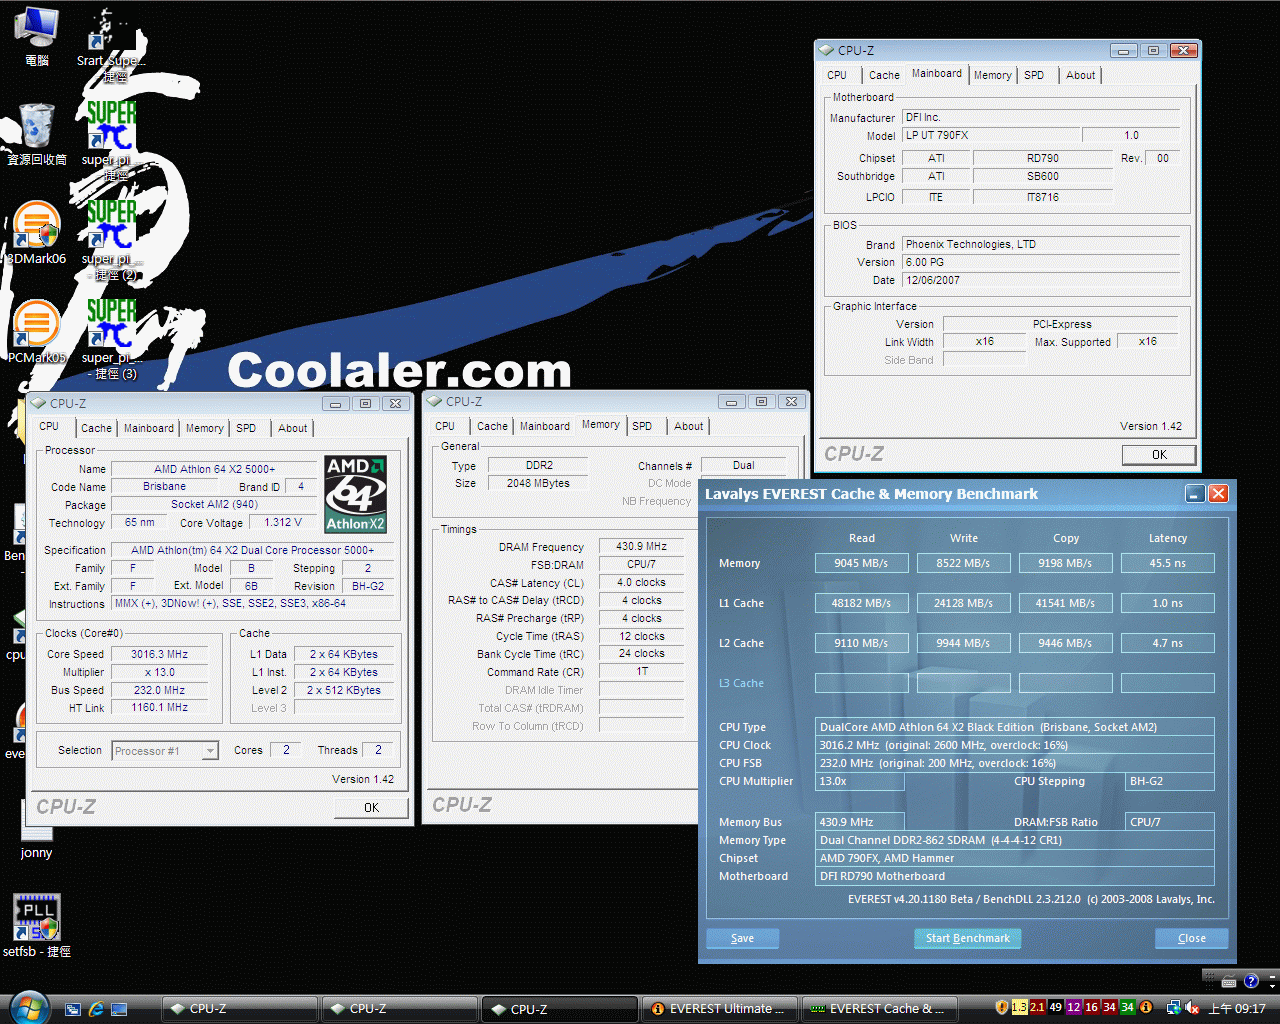Open About tab in CPU-Z Memory window
The image size is (1280, 1024).
[688, 426]
